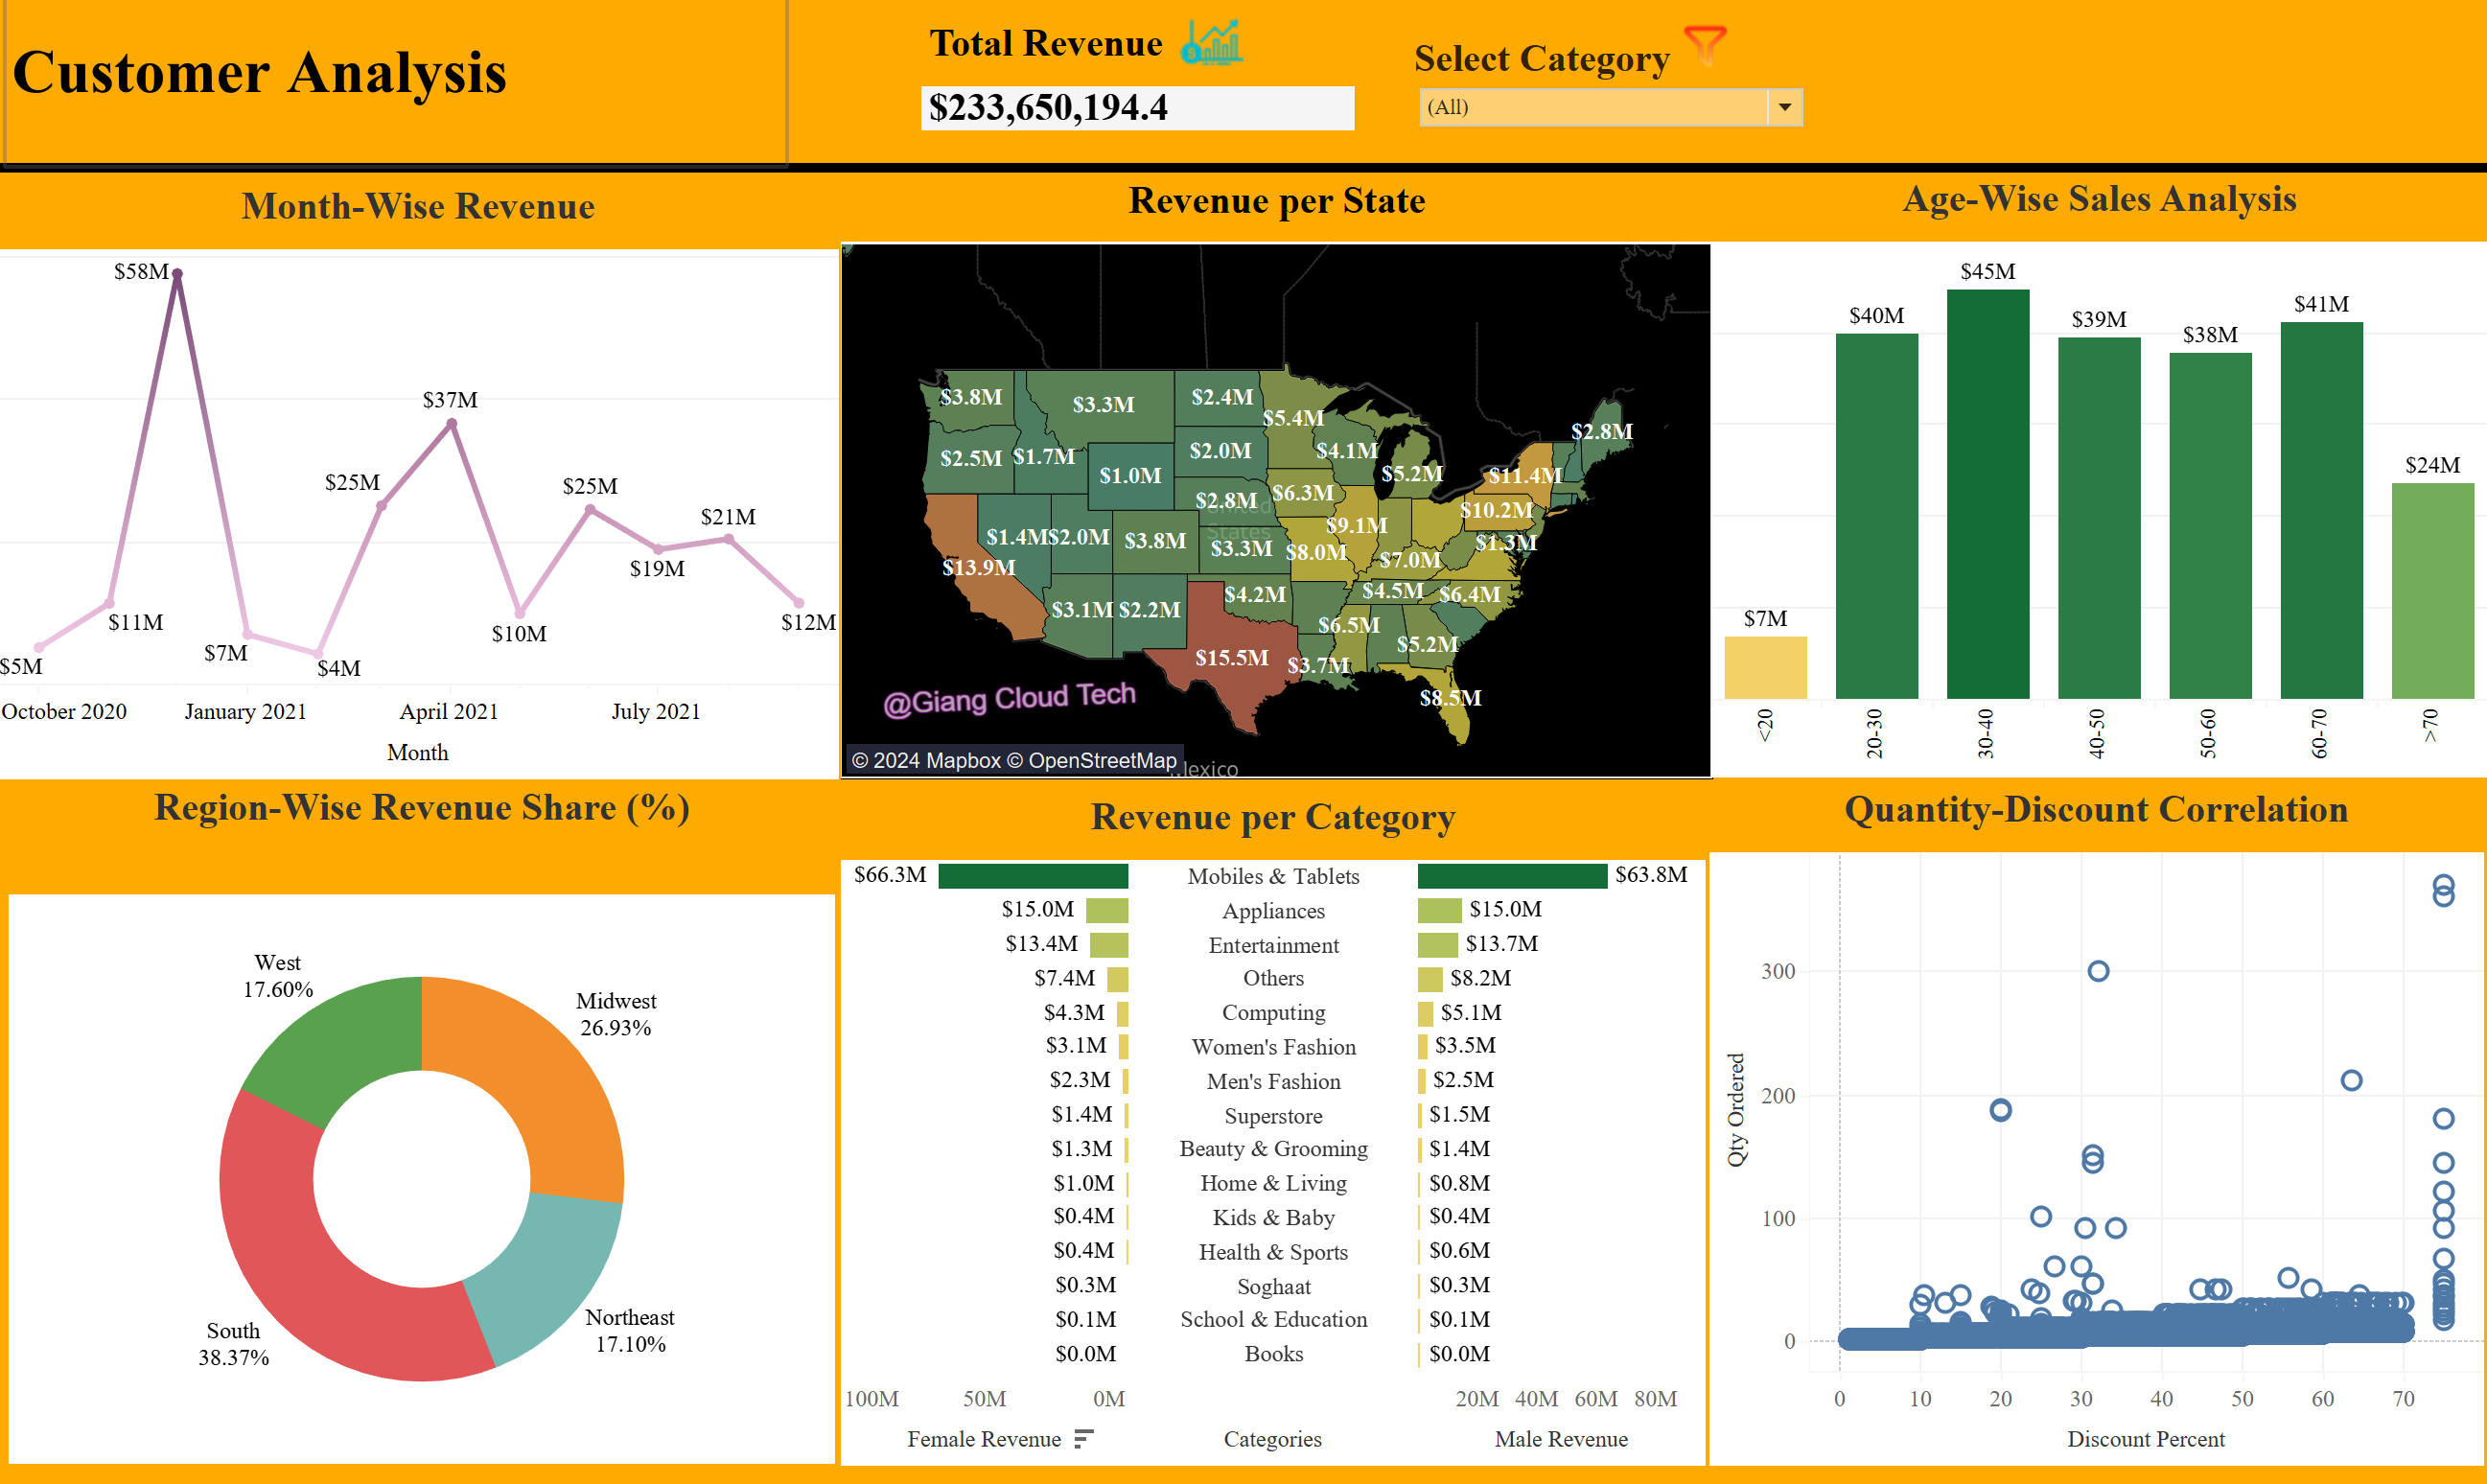Click the $4M data point on line chart
Viewport: 2487px width, 1484px height.
click(319, 653)
